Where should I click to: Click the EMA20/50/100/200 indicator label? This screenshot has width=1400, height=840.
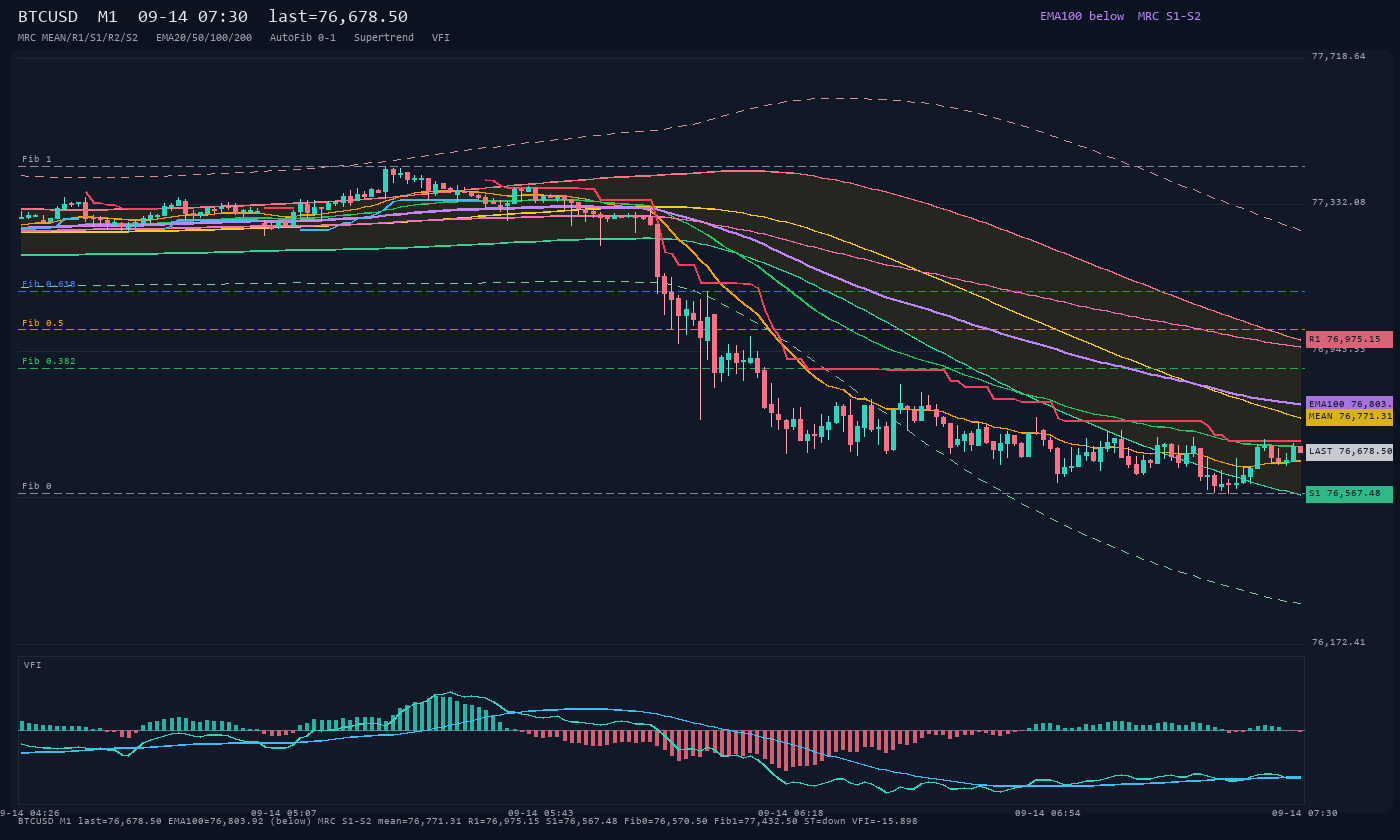[204, 37]
